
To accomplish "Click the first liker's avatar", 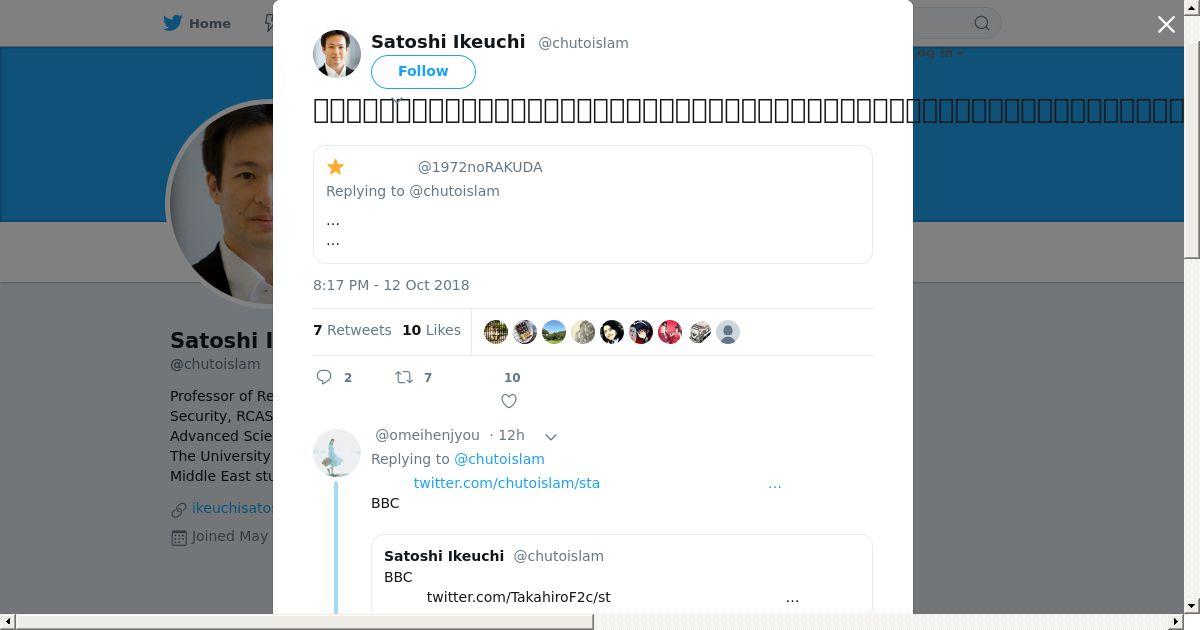I will pos(496,332).
